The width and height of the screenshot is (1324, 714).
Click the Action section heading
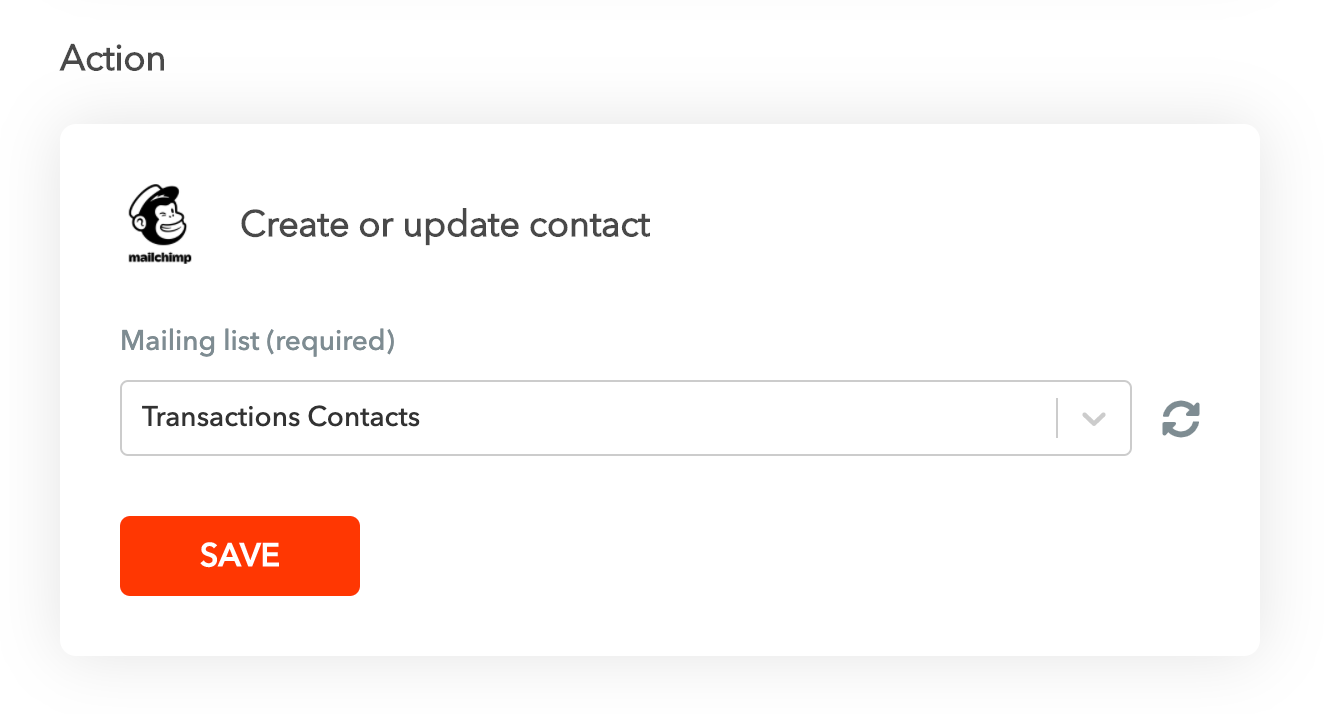coord(113,59)
